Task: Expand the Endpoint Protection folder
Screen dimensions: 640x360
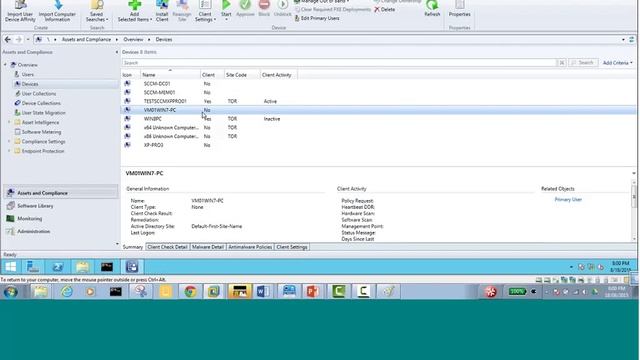Action: (x=9, y=151)
